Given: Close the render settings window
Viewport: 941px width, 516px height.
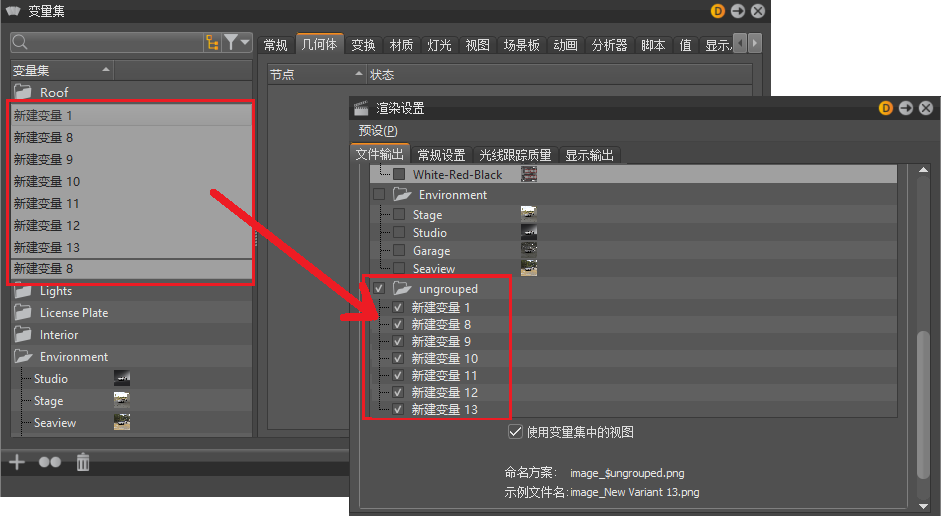Looking at the screenshot, I should (x=926, y=108).
